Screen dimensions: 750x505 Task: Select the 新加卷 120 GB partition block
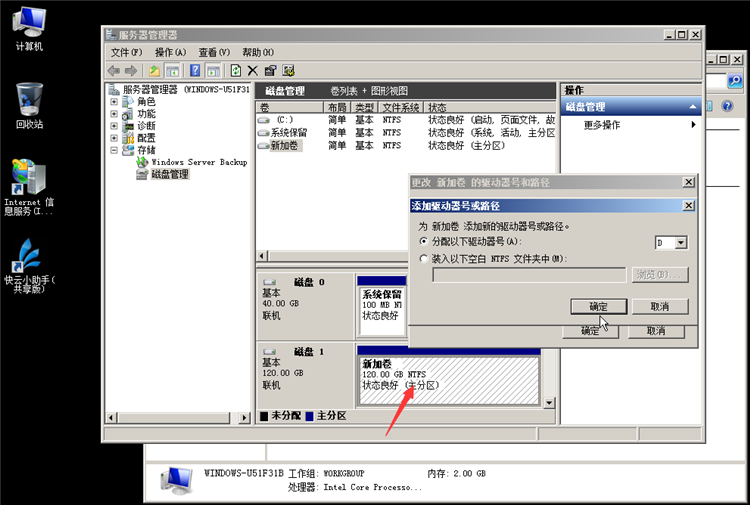(x=447, y=377)
